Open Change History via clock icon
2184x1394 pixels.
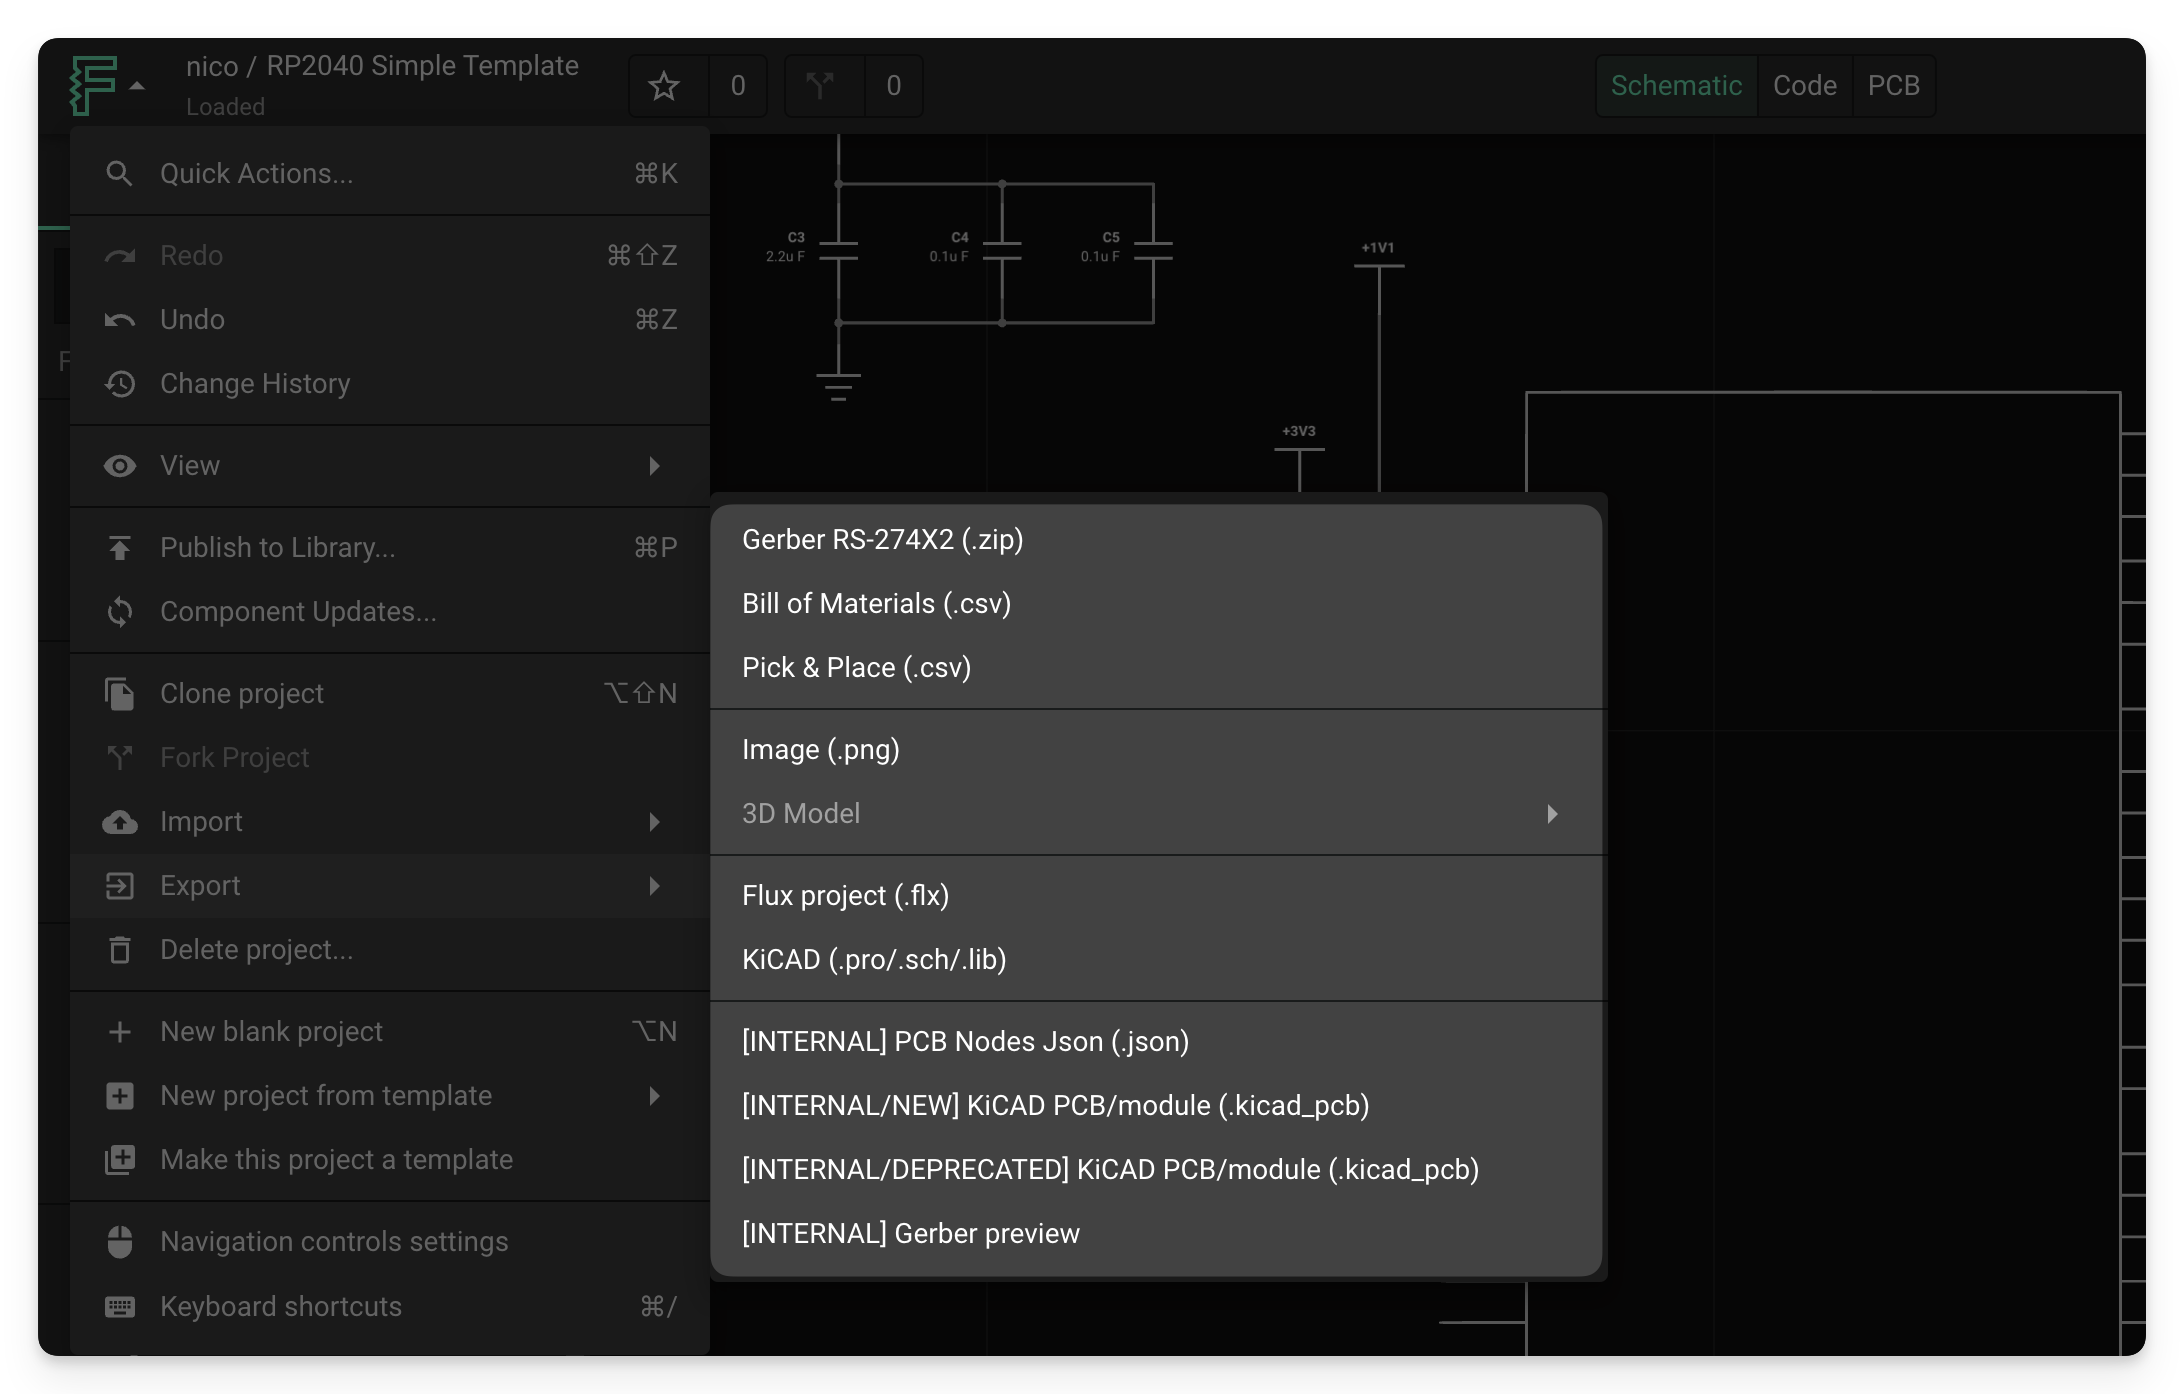(x=120, y=383)
